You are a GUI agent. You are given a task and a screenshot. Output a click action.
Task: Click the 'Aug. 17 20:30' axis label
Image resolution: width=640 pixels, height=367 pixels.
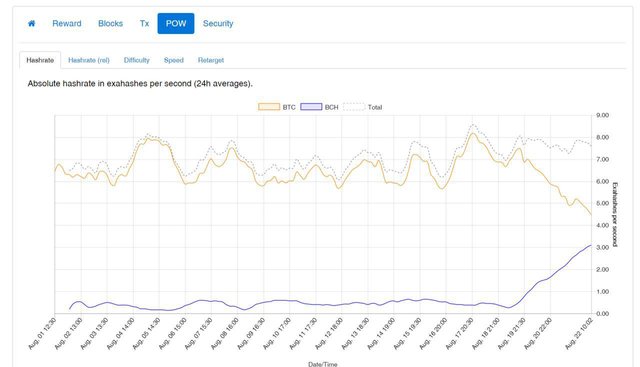(x=459, y=334)
